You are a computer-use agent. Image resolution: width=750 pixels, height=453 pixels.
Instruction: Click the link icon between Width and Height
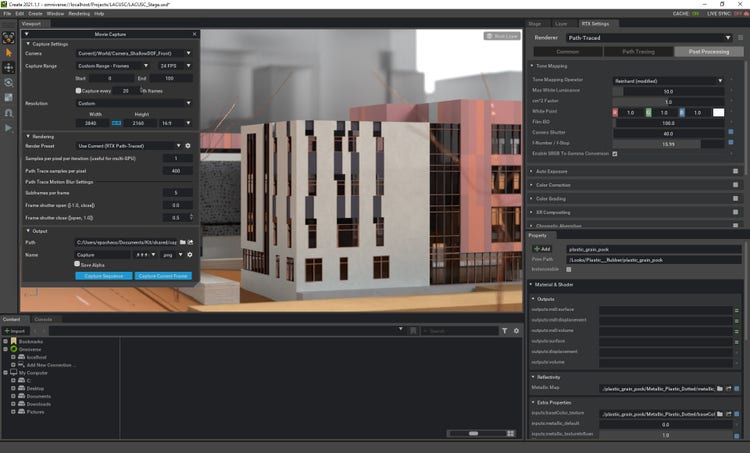tap(115, 123)
